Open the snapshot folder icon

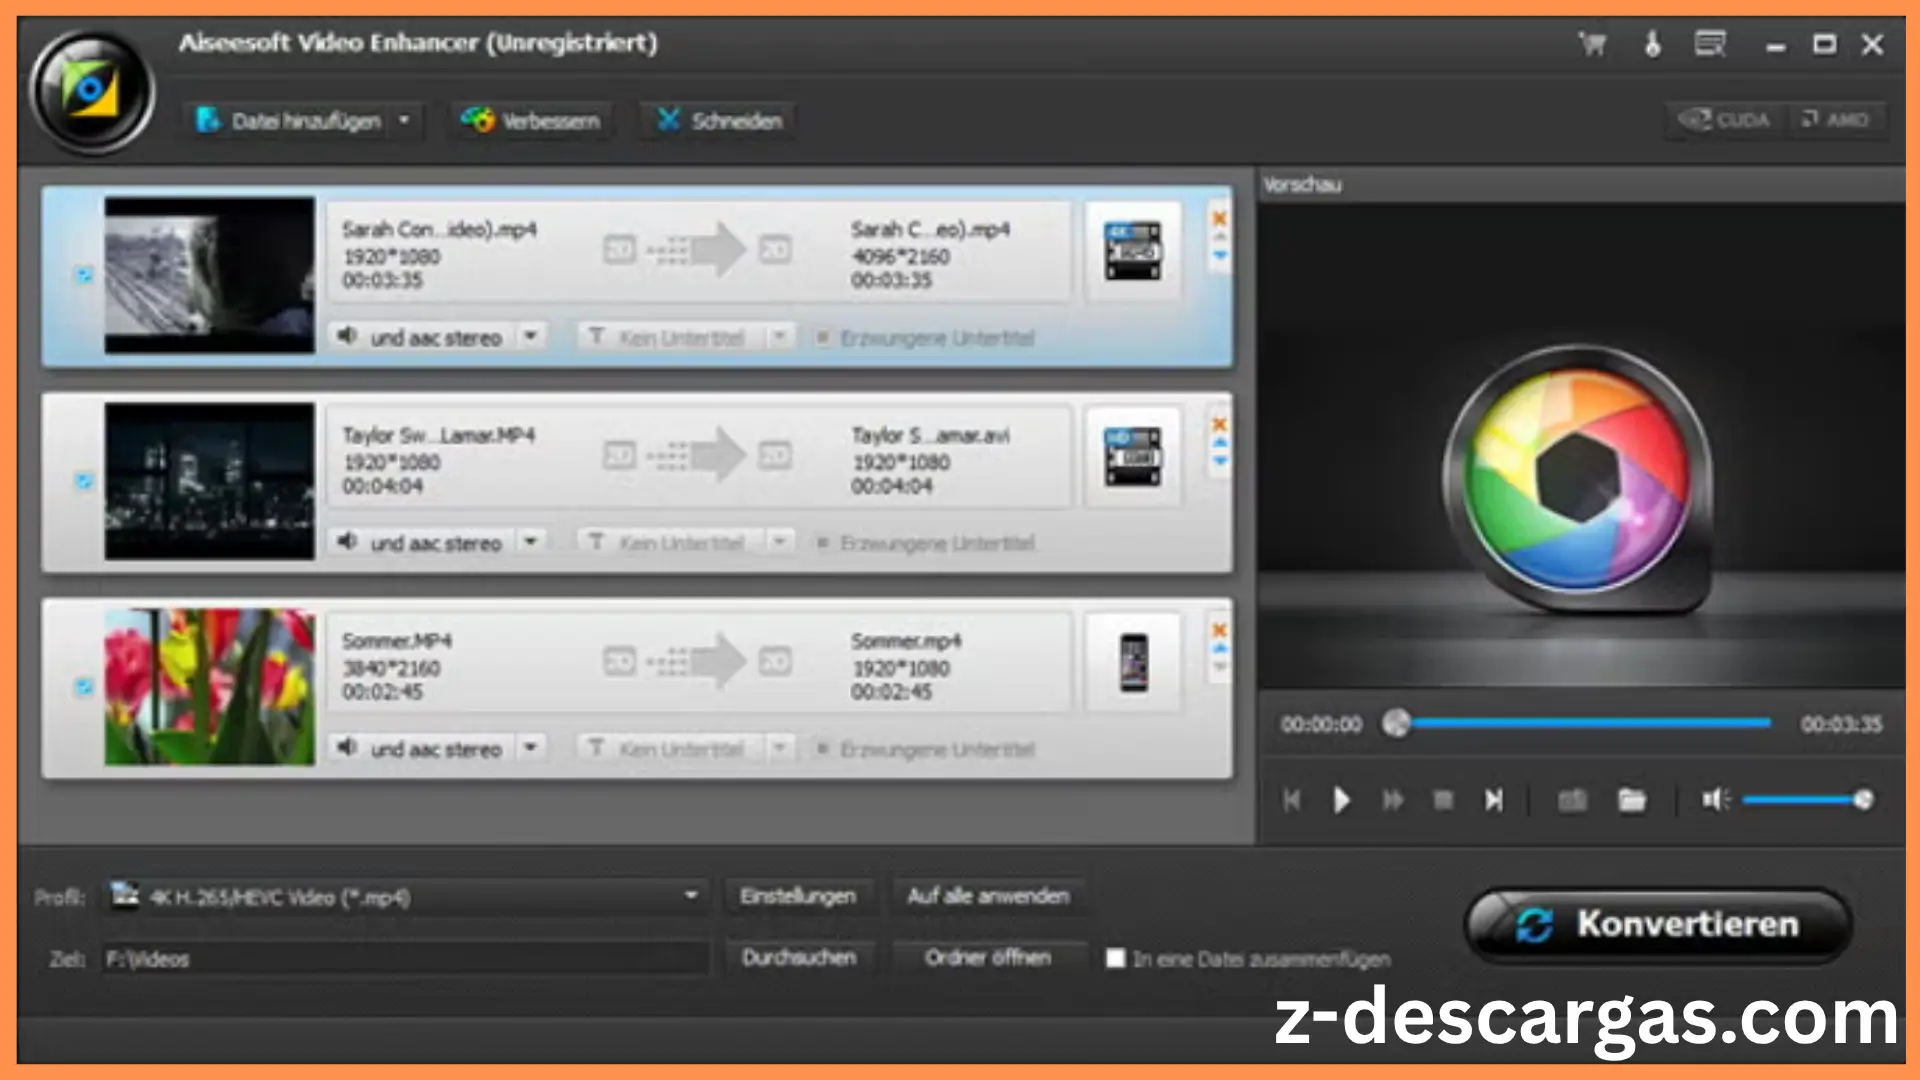pyautogui.click(x=1632, y=800)
